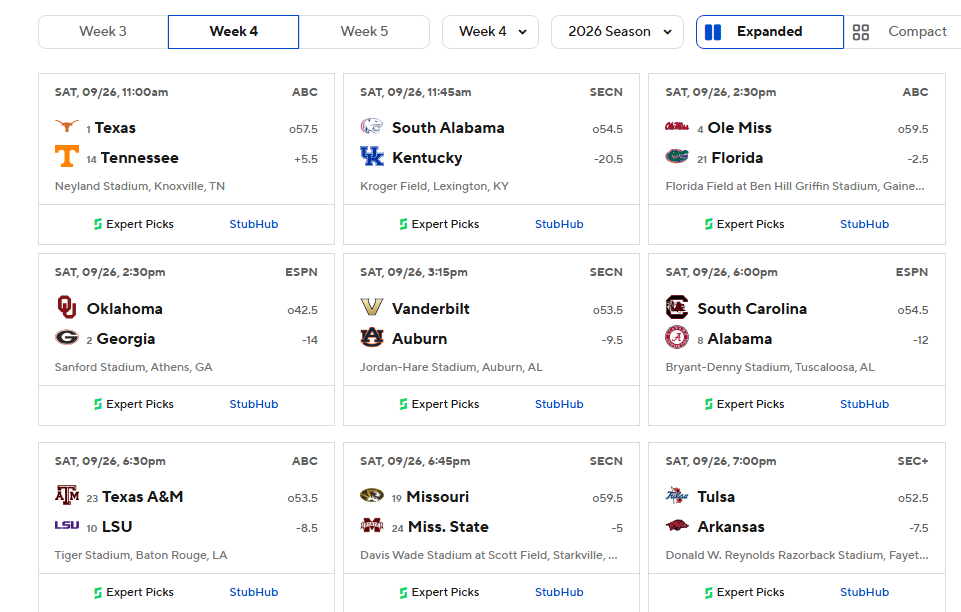
Task: Click the Kentucky UK logo icon
Action: coord(372,156)
